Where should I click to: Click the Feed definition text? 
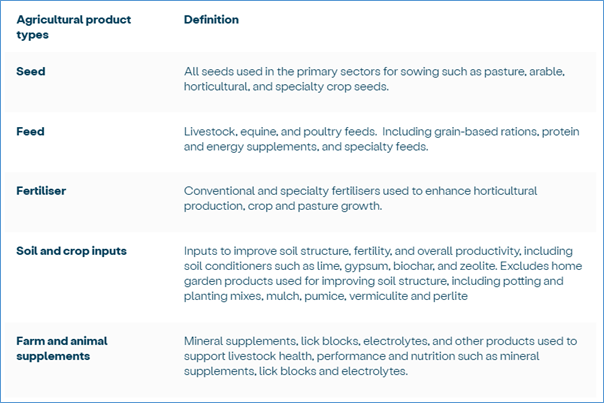(377, 138)
